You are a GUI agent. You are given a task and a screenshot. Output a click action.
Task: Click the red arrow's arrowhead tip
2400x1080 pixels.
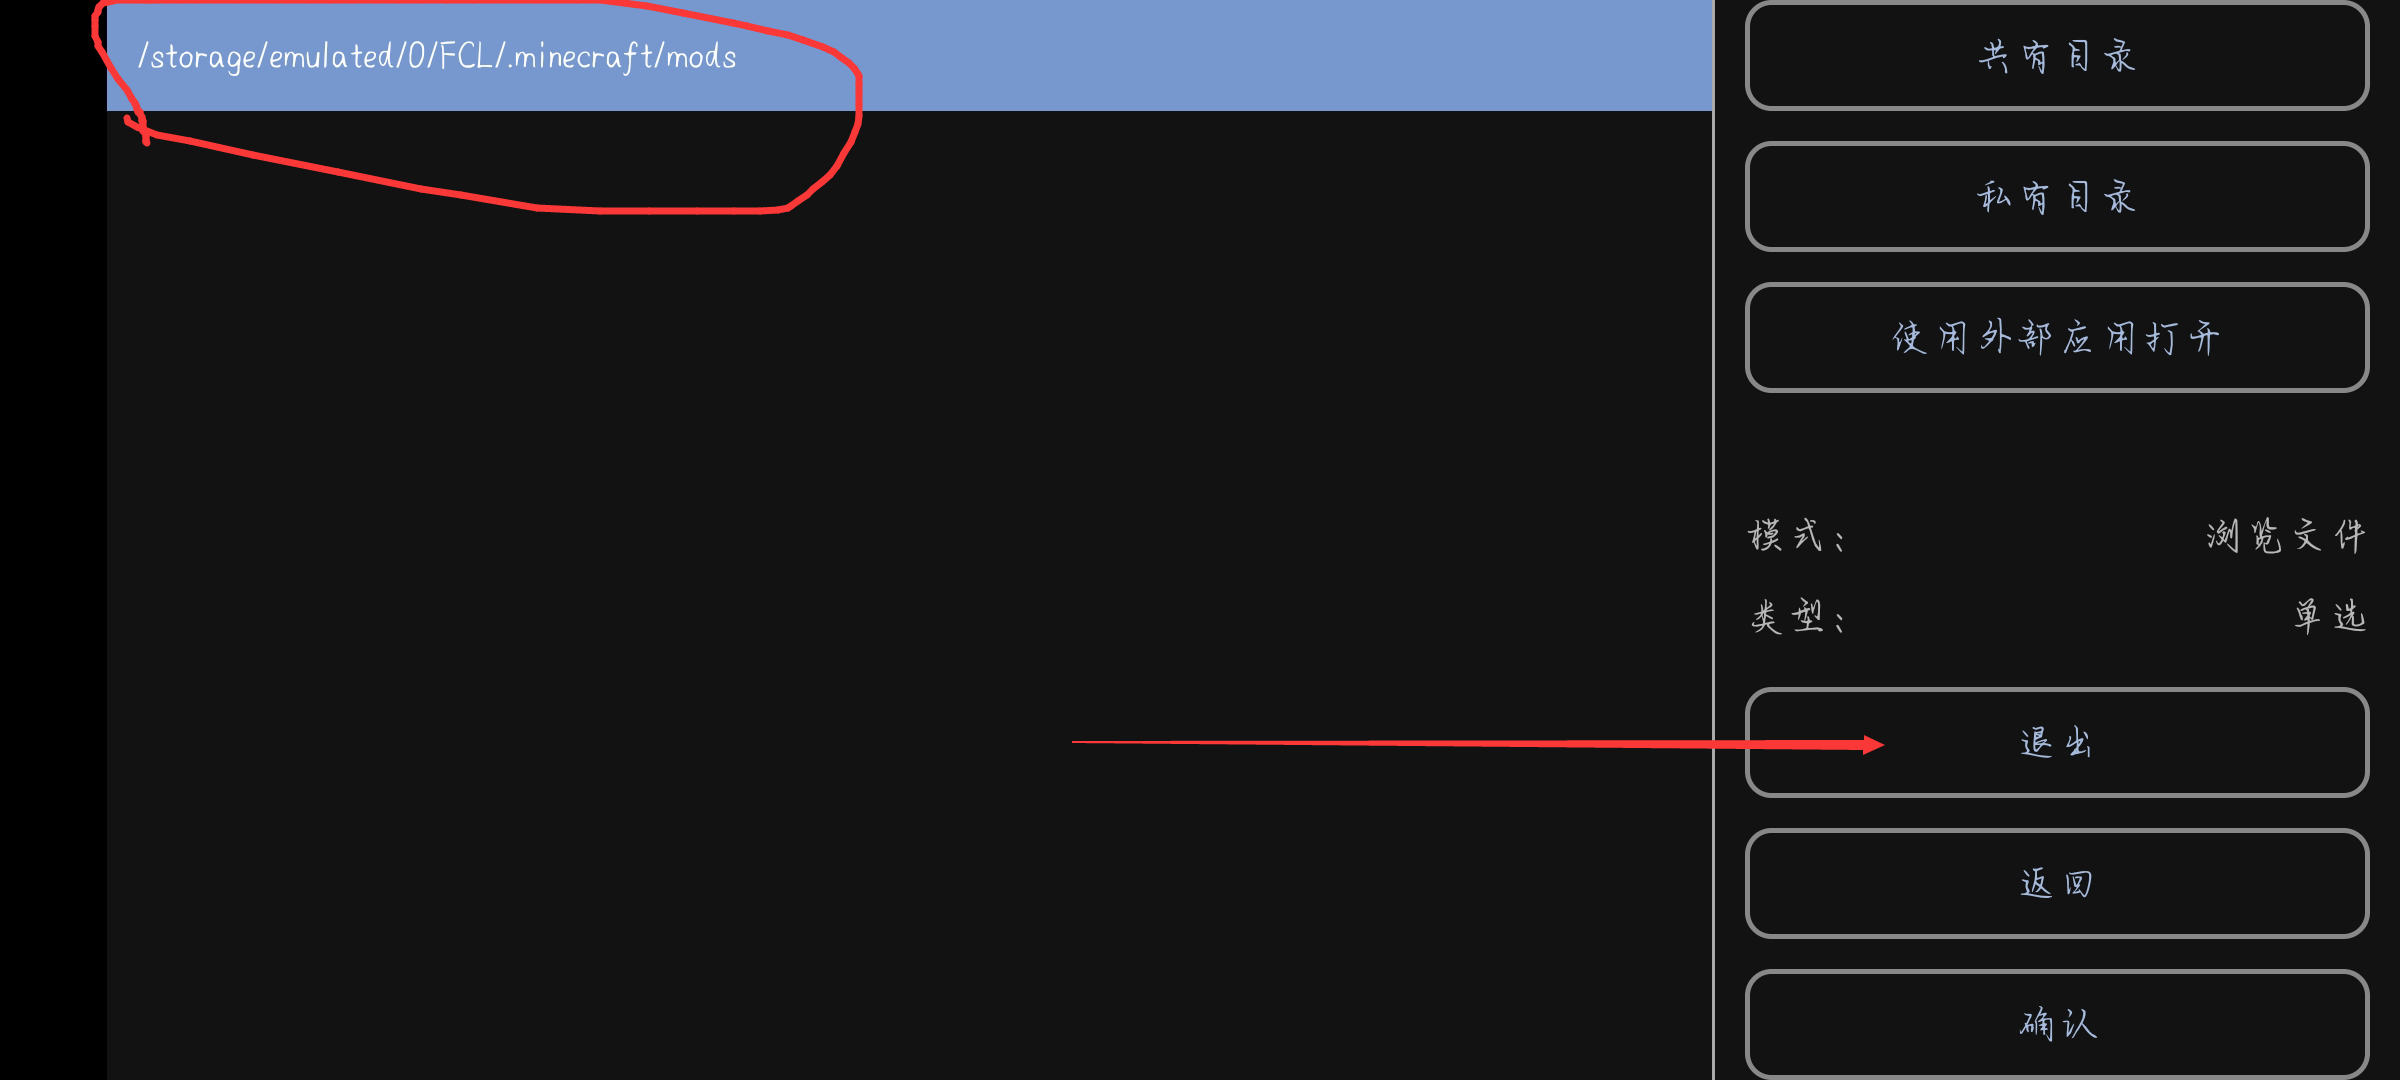click(x=1880, y=744)
